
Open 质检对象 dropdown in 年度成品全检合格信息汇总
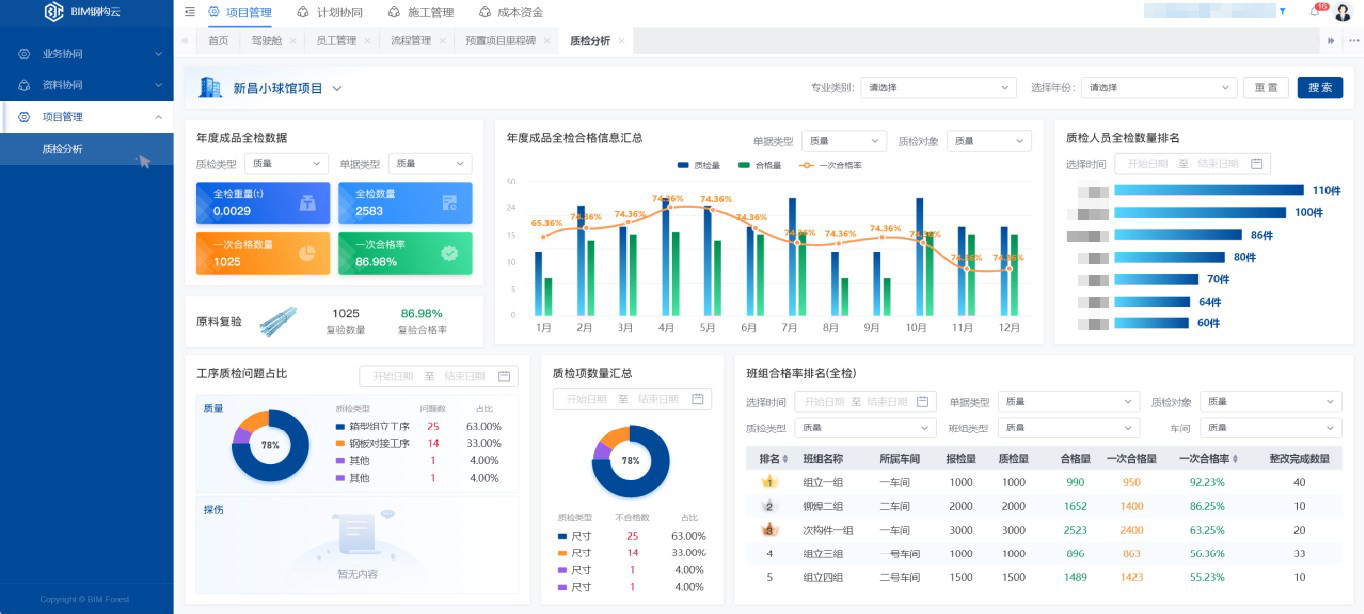point(989,141)
